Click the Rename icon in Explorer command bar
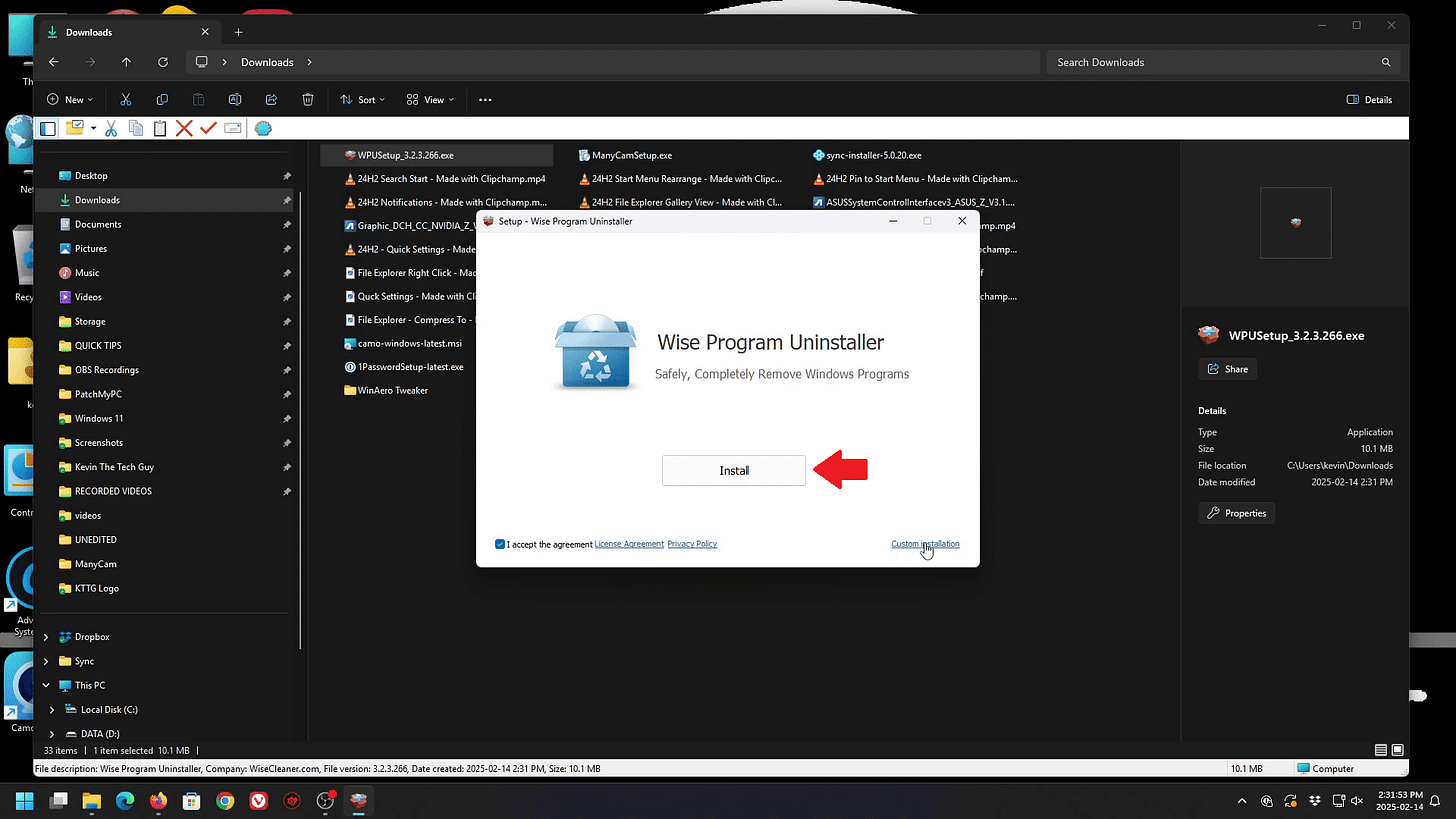This screenshot has height=819, width=1456. [235, 100]
